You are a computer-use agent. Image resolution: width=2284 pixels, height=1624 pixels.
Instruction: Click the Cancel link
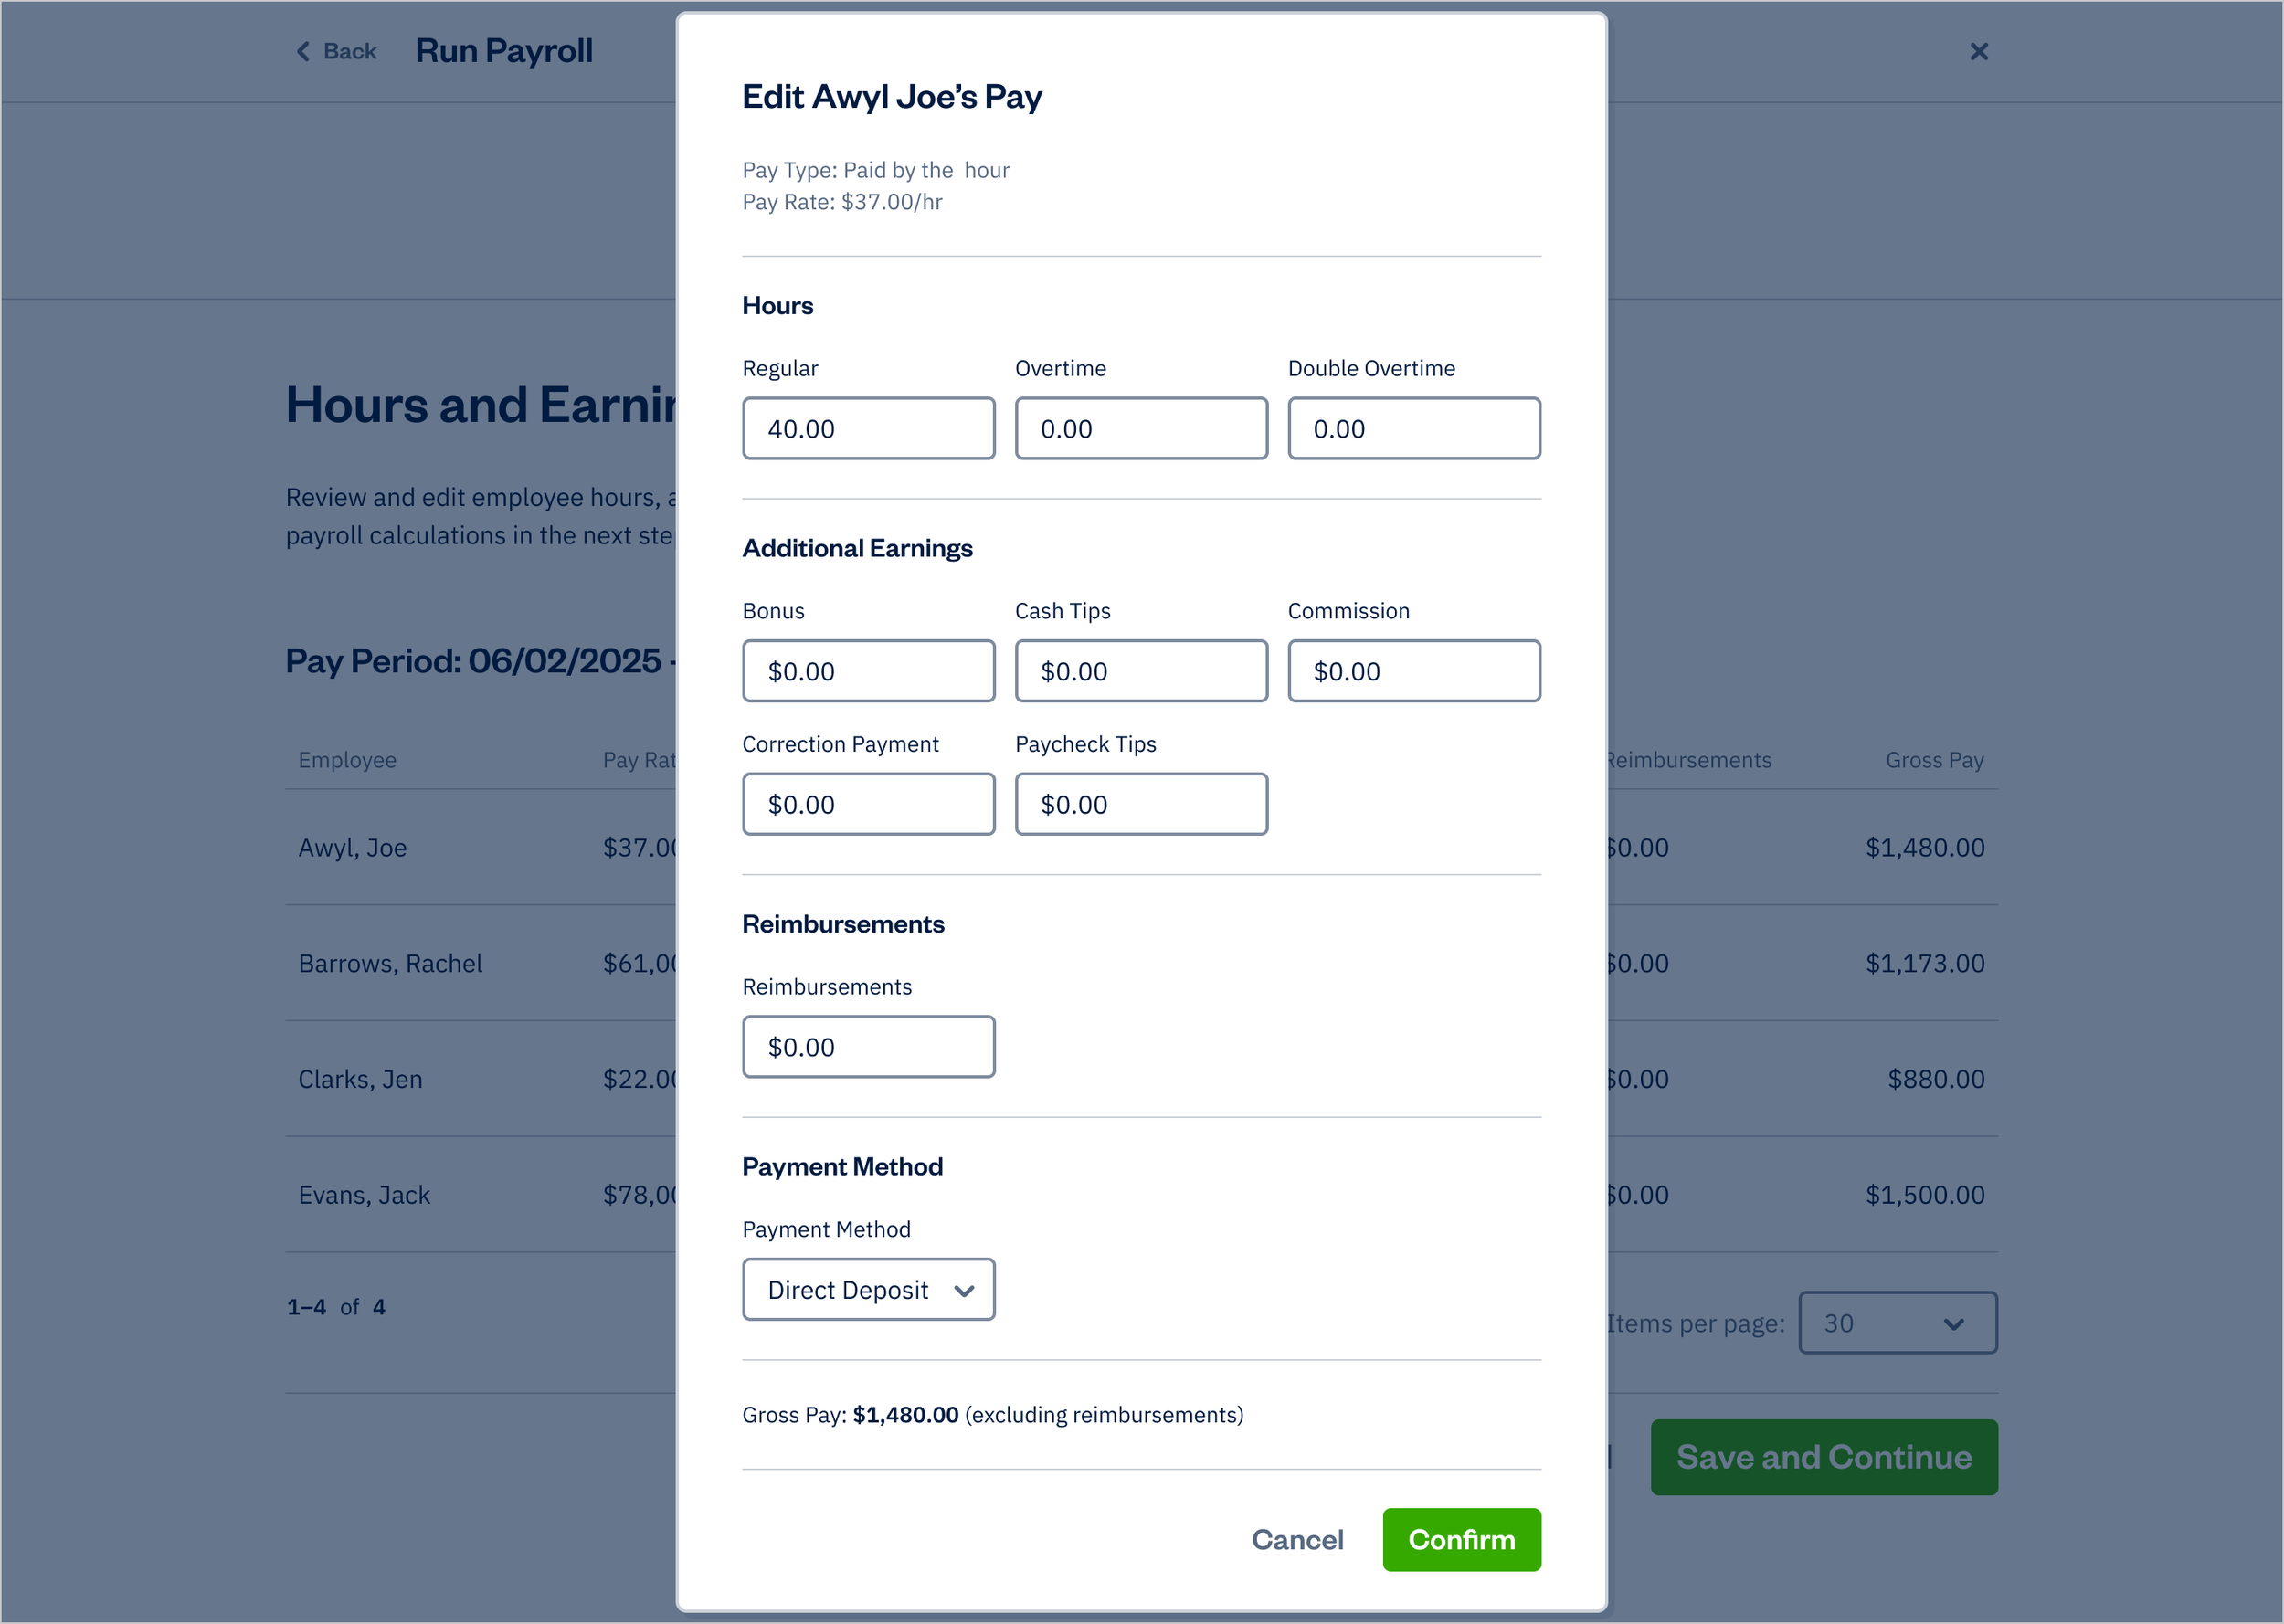(x=1297, y=1540)
